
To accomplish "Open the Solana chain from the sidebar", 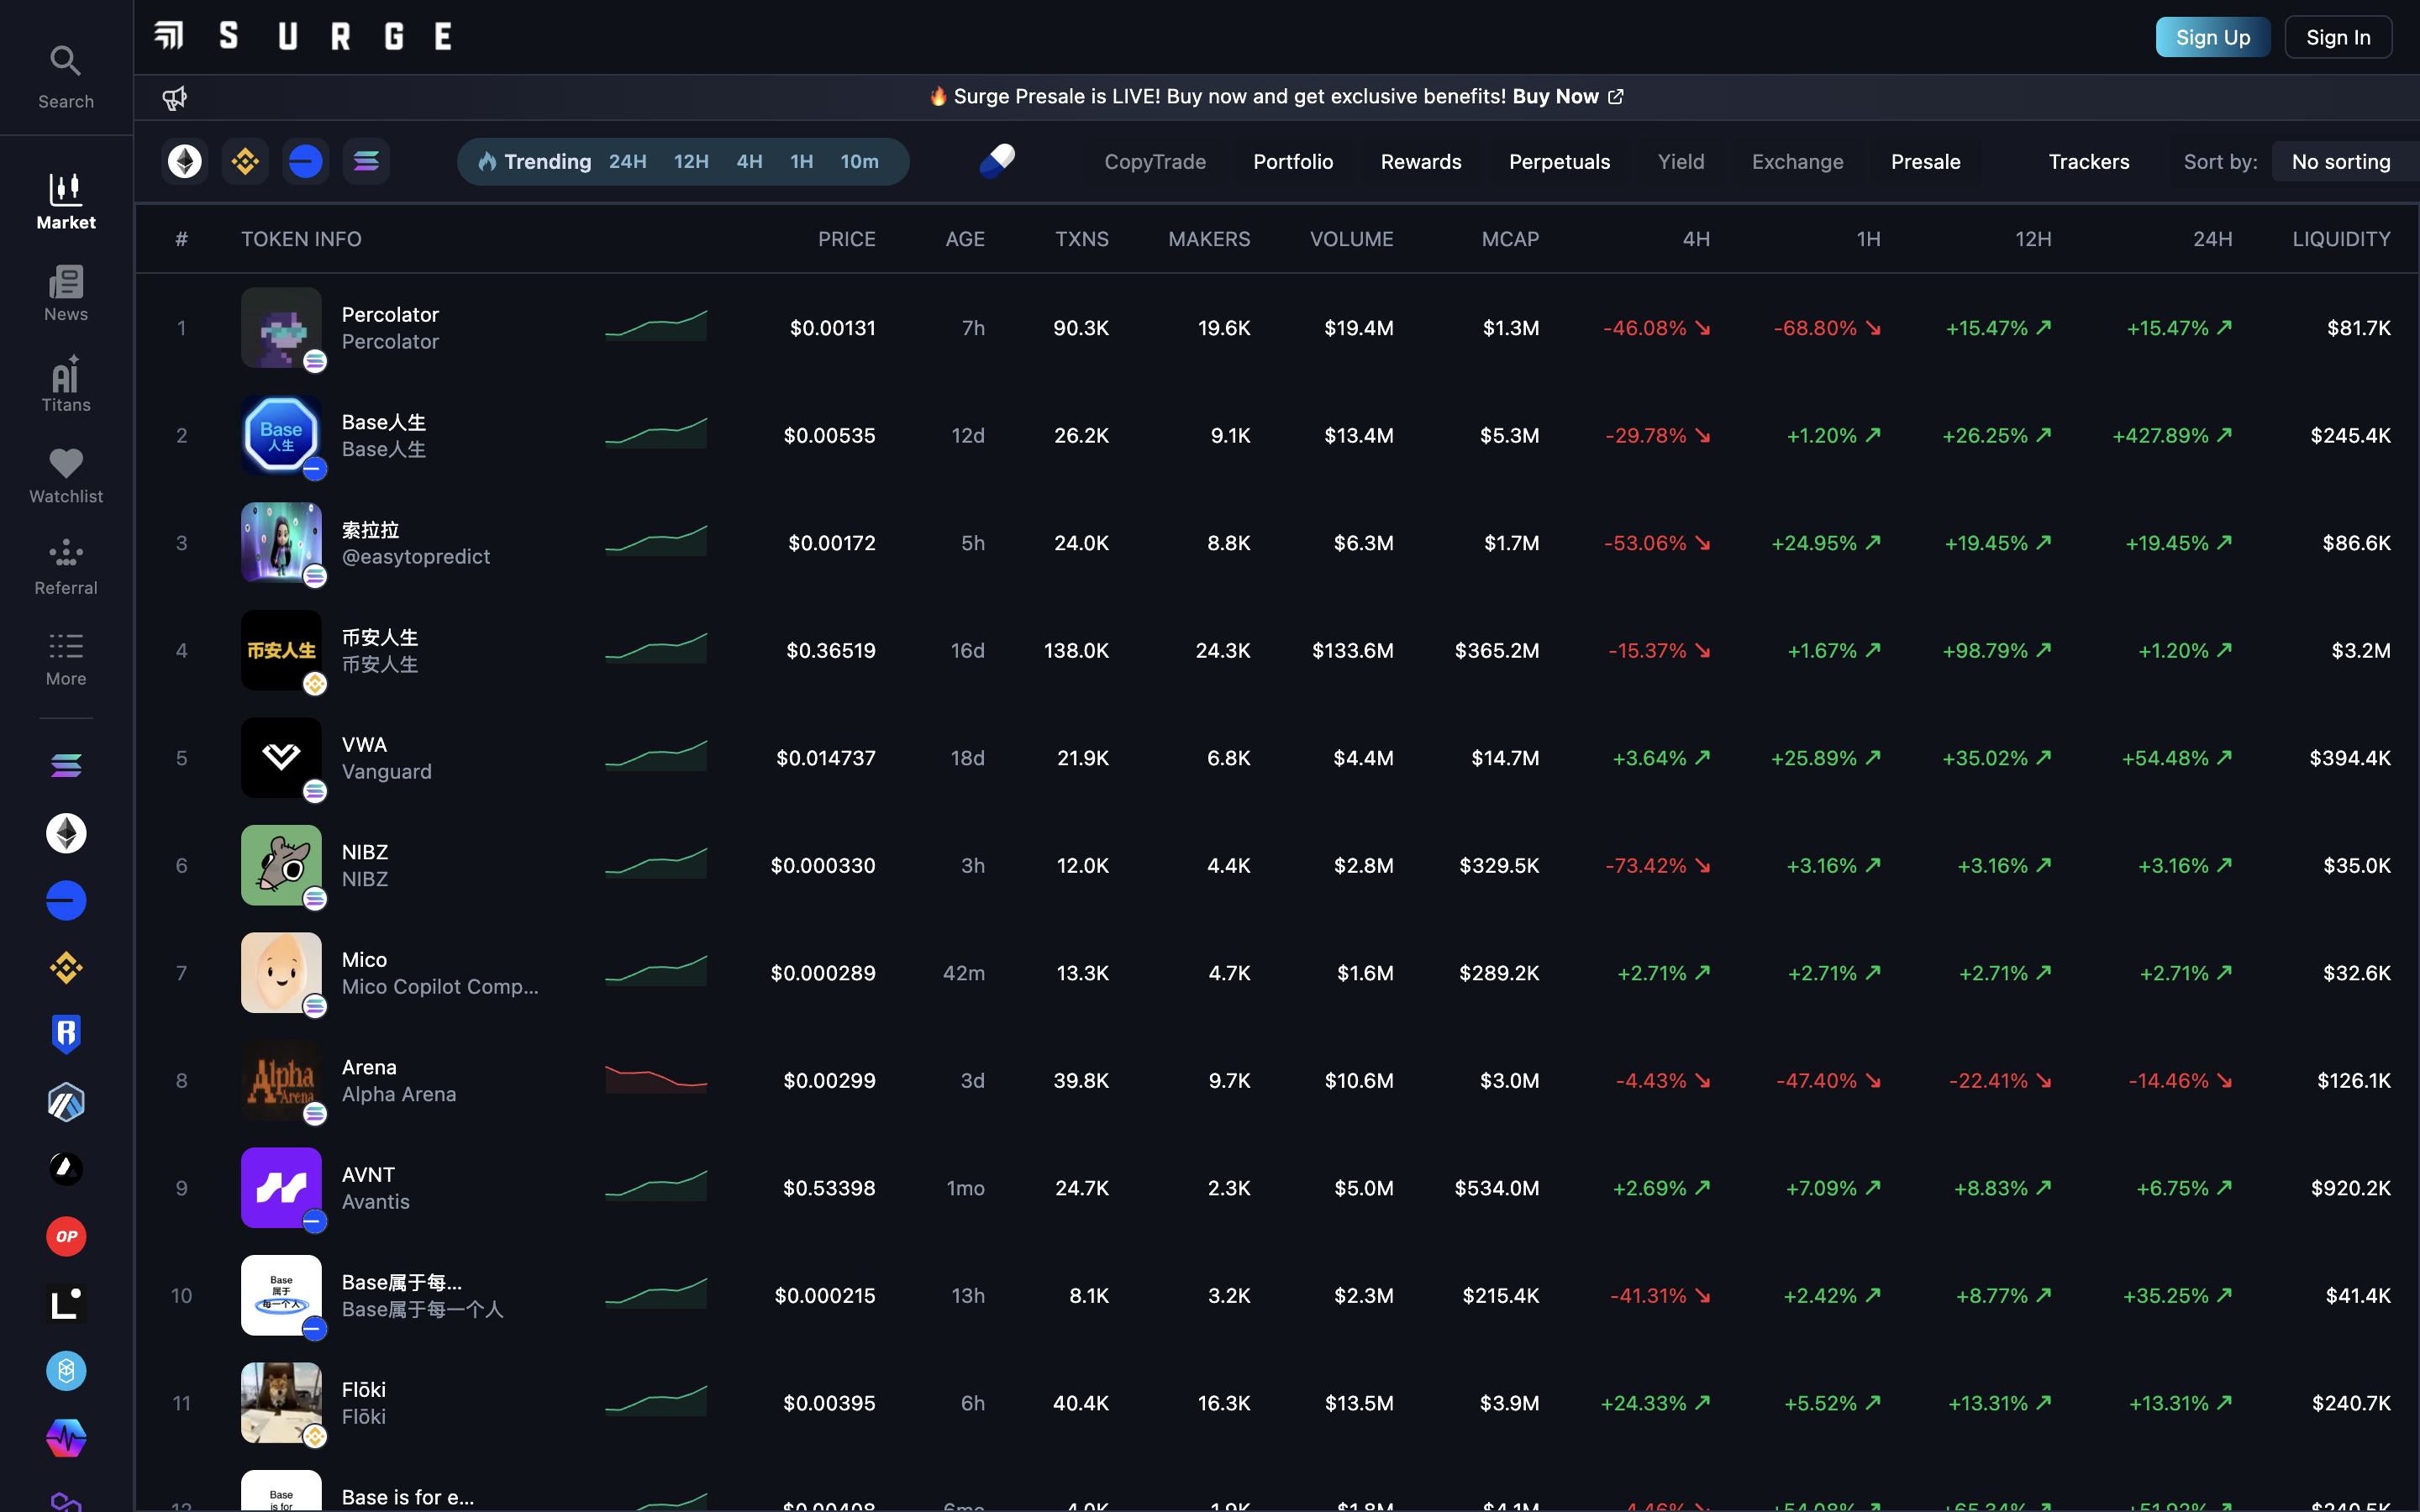I will [66, 764].
